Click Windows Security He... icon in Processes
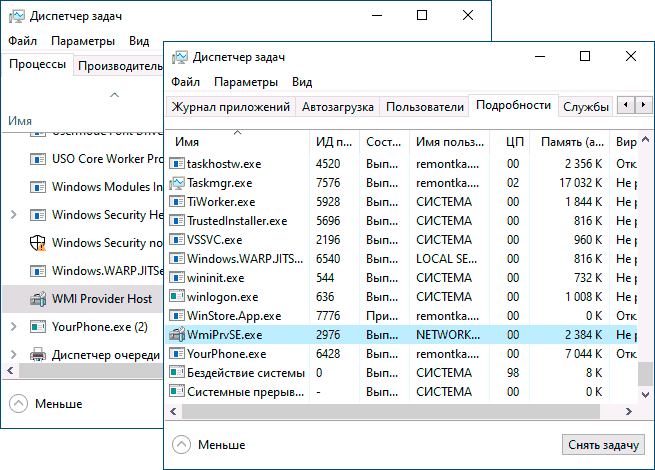Screen dimensions: 655x470 tap(38, 215)
